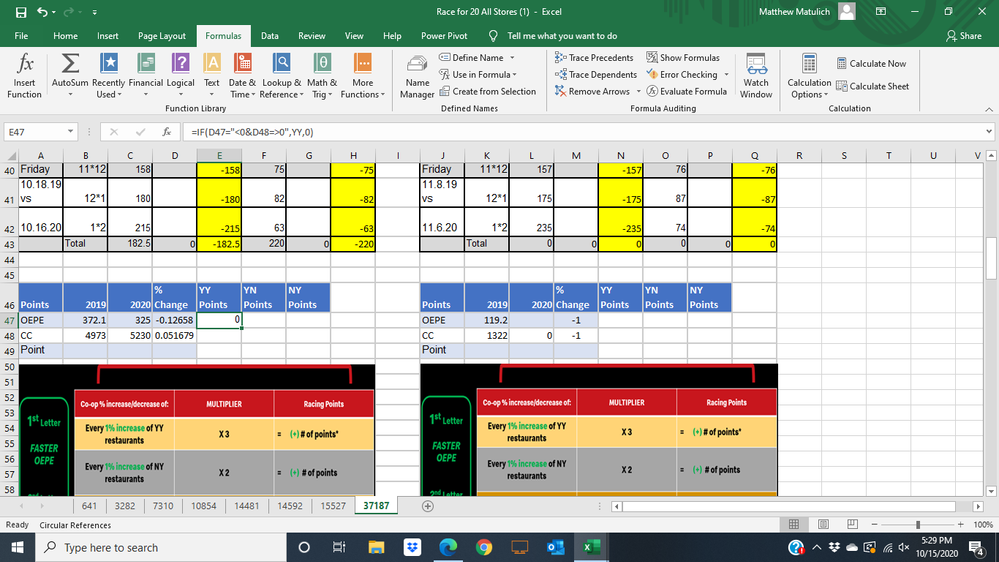Open File Explorer from taskbar

tap(376, 547)
